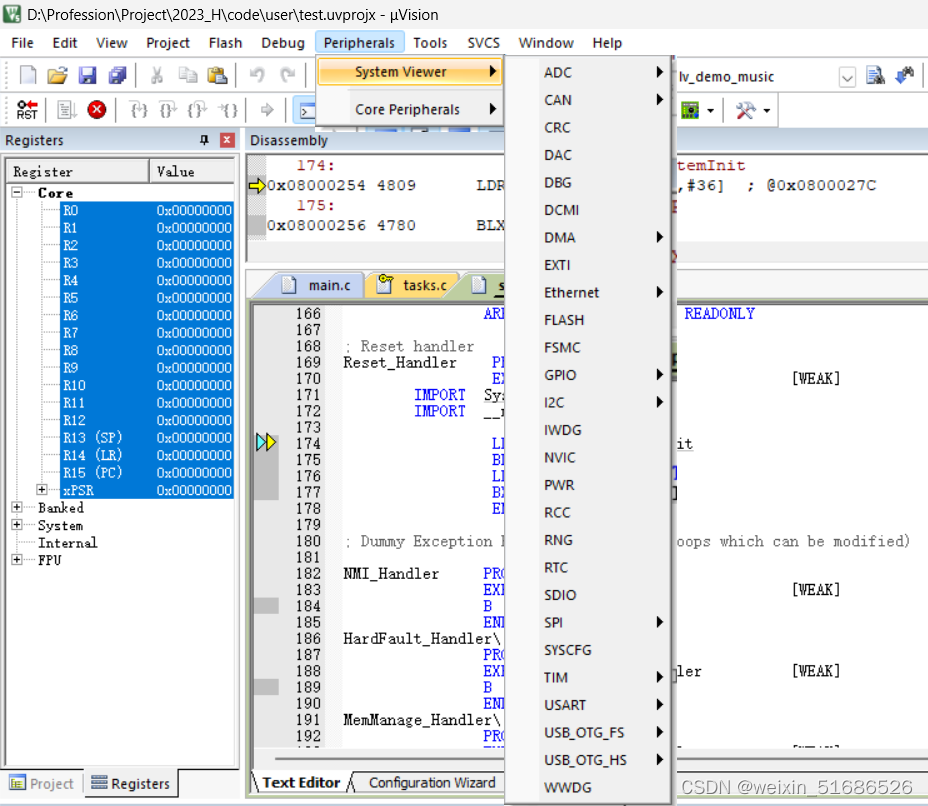The height and width of the screenshot is (806, 928).
Task: Select the R15 (PC) register value
Action: [x=194, y=472]
